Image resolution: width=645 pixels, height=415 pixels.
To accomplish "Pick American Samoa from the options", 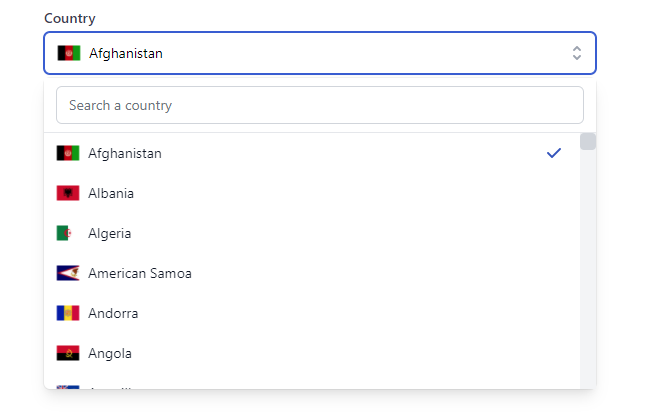I will [140, 273].
